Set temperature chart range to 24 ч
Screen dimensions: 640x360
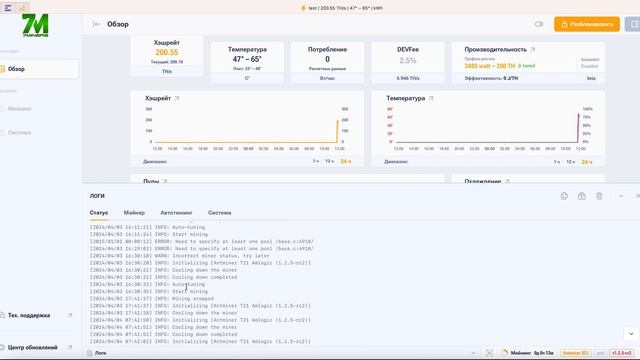(x=587, y=162)
